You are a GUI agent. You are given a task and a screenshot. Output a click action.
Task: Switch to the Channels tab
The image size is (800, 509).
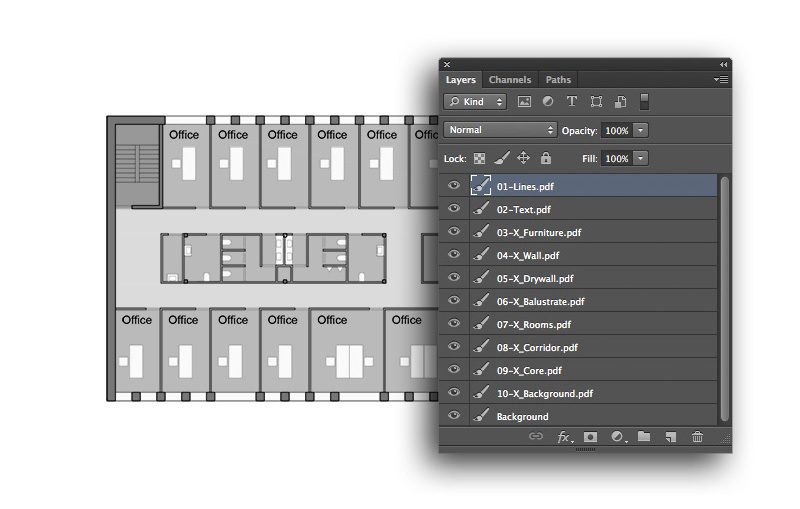[x=510, y=80]
